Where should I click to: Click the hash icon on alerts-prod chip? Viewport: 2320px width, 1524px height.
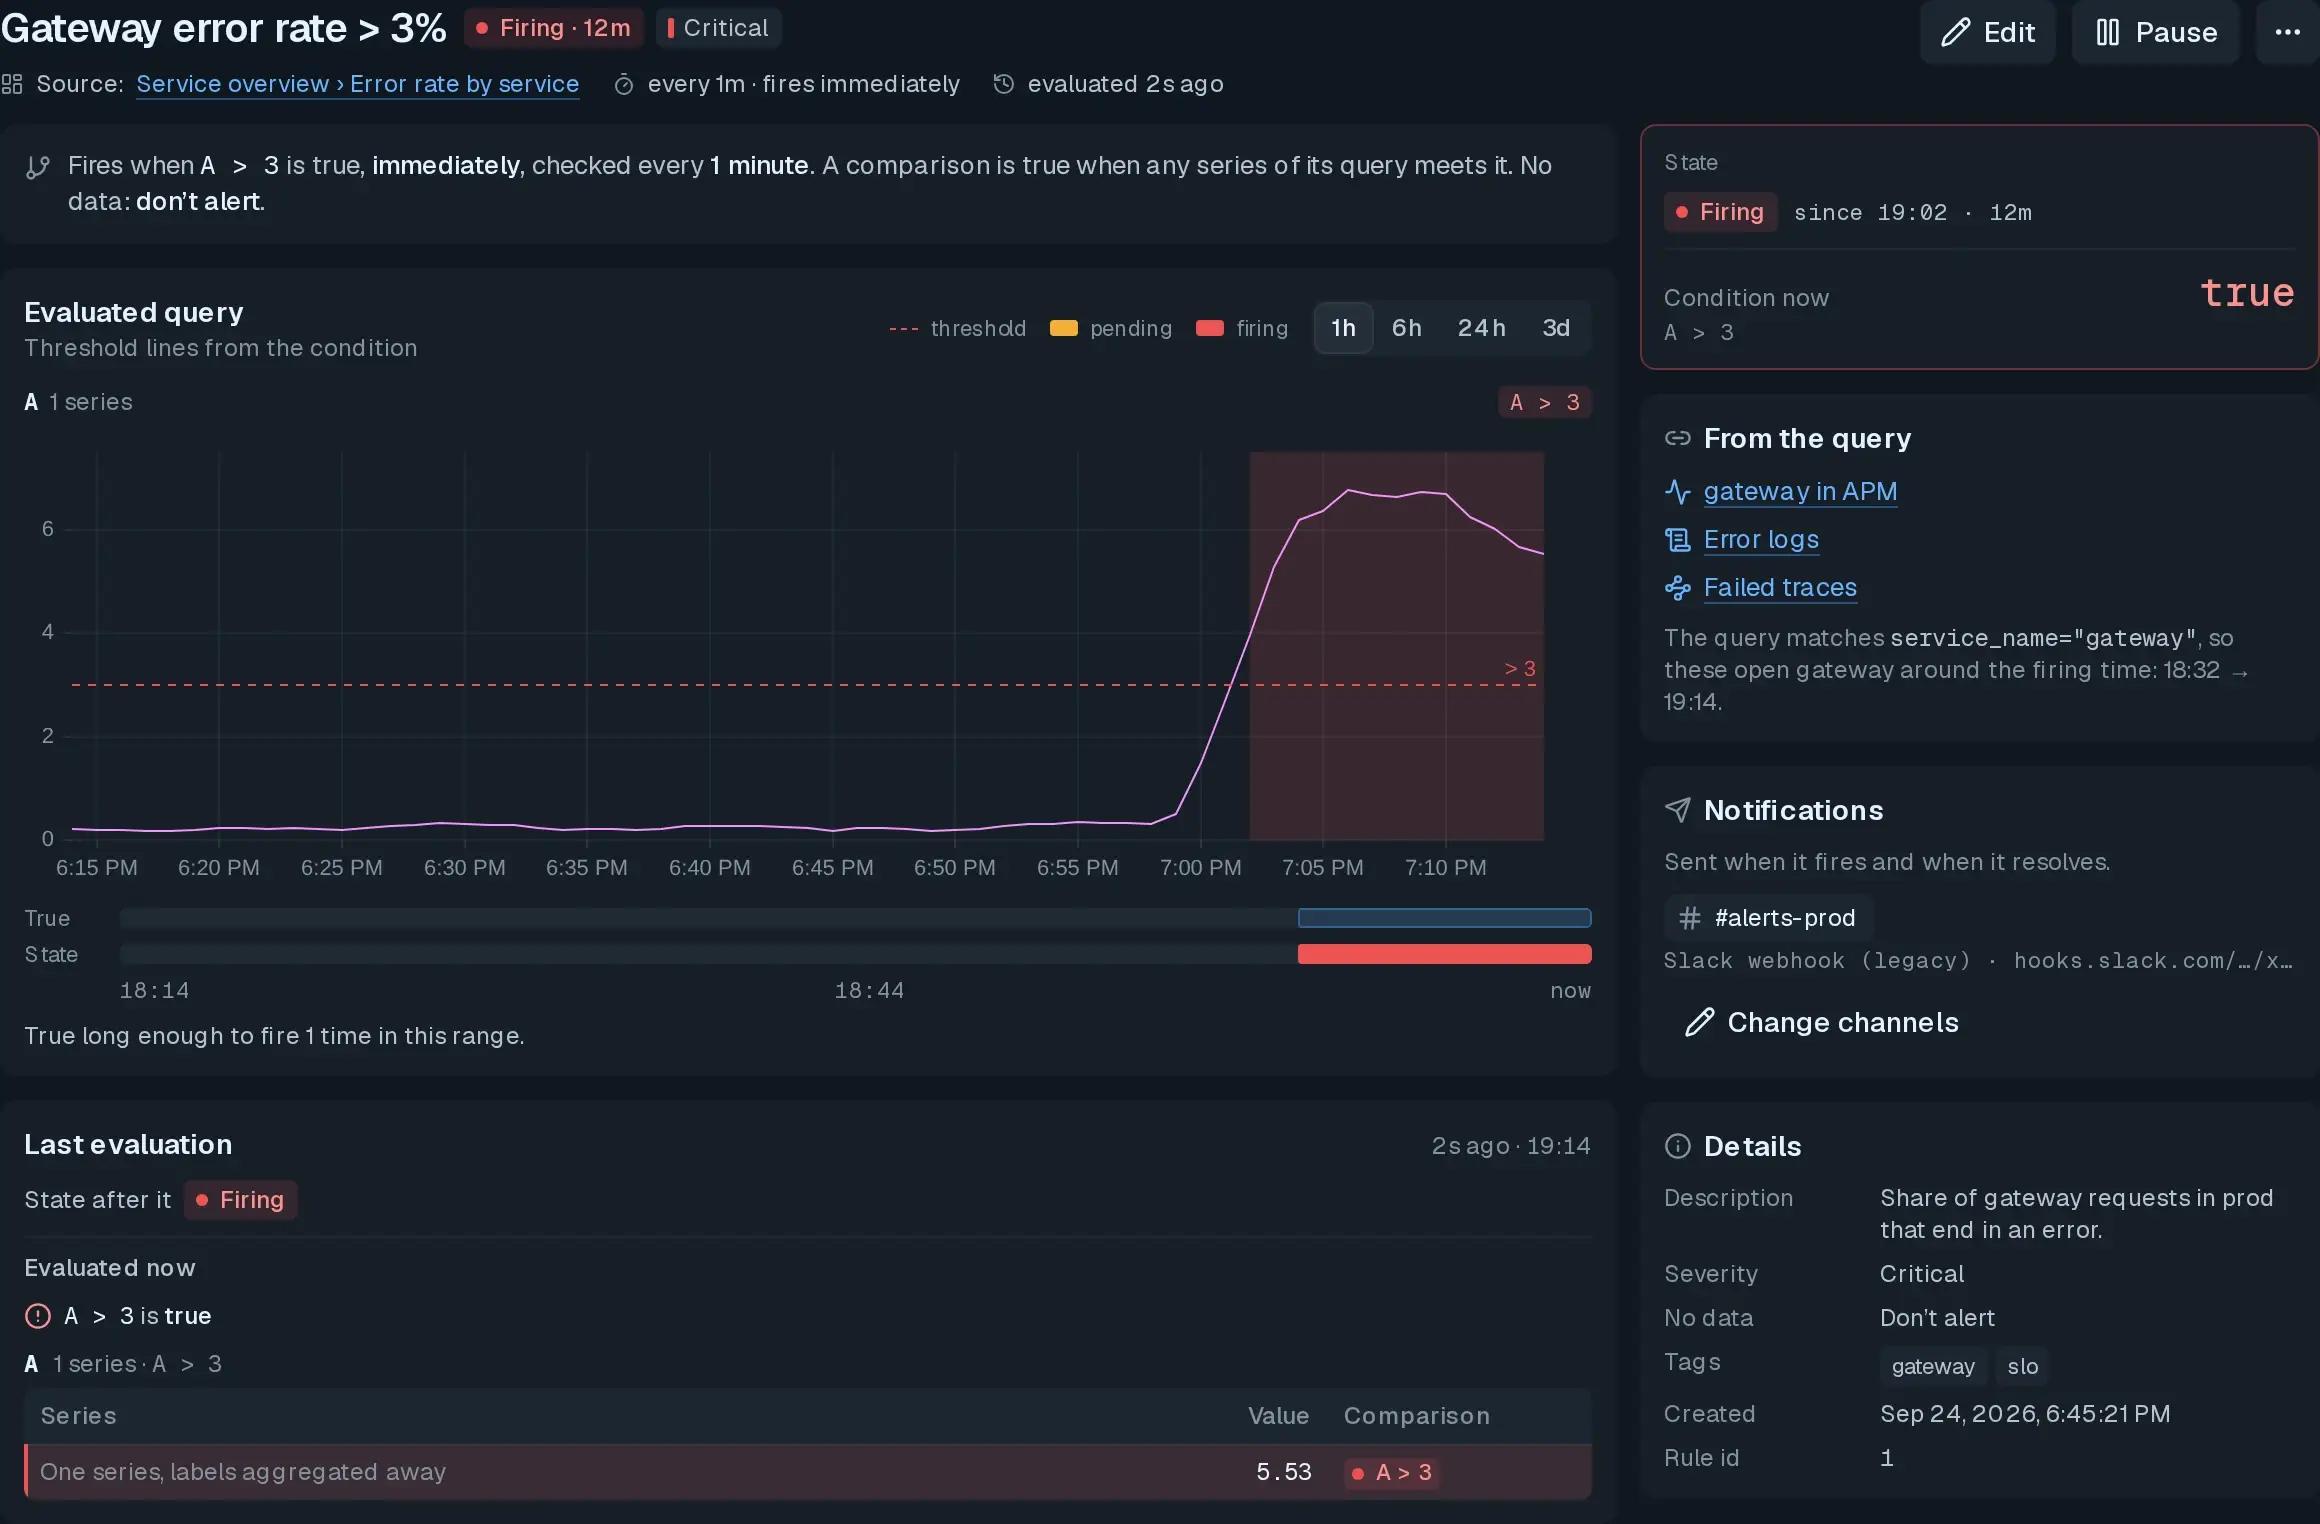(1690, 917)
